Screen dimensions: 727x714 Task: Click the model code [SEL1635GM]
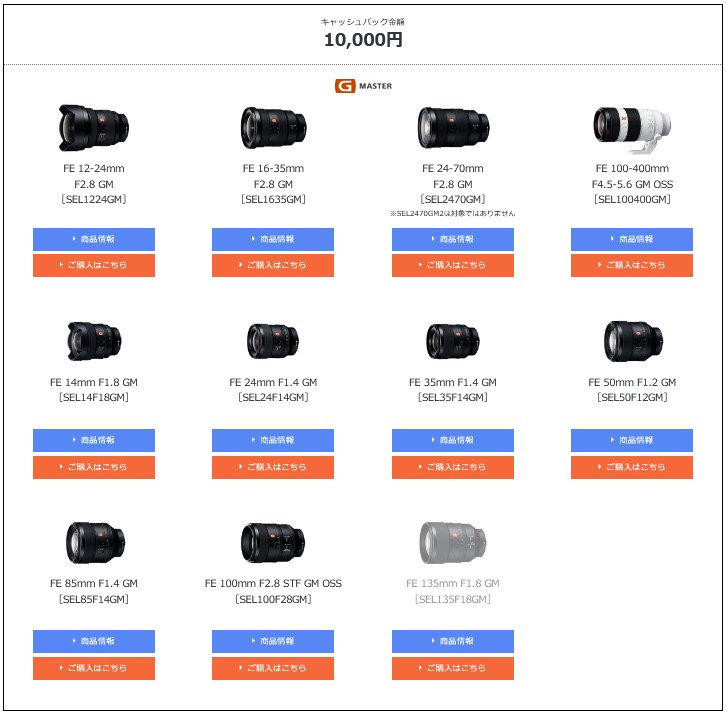point(273,199)
